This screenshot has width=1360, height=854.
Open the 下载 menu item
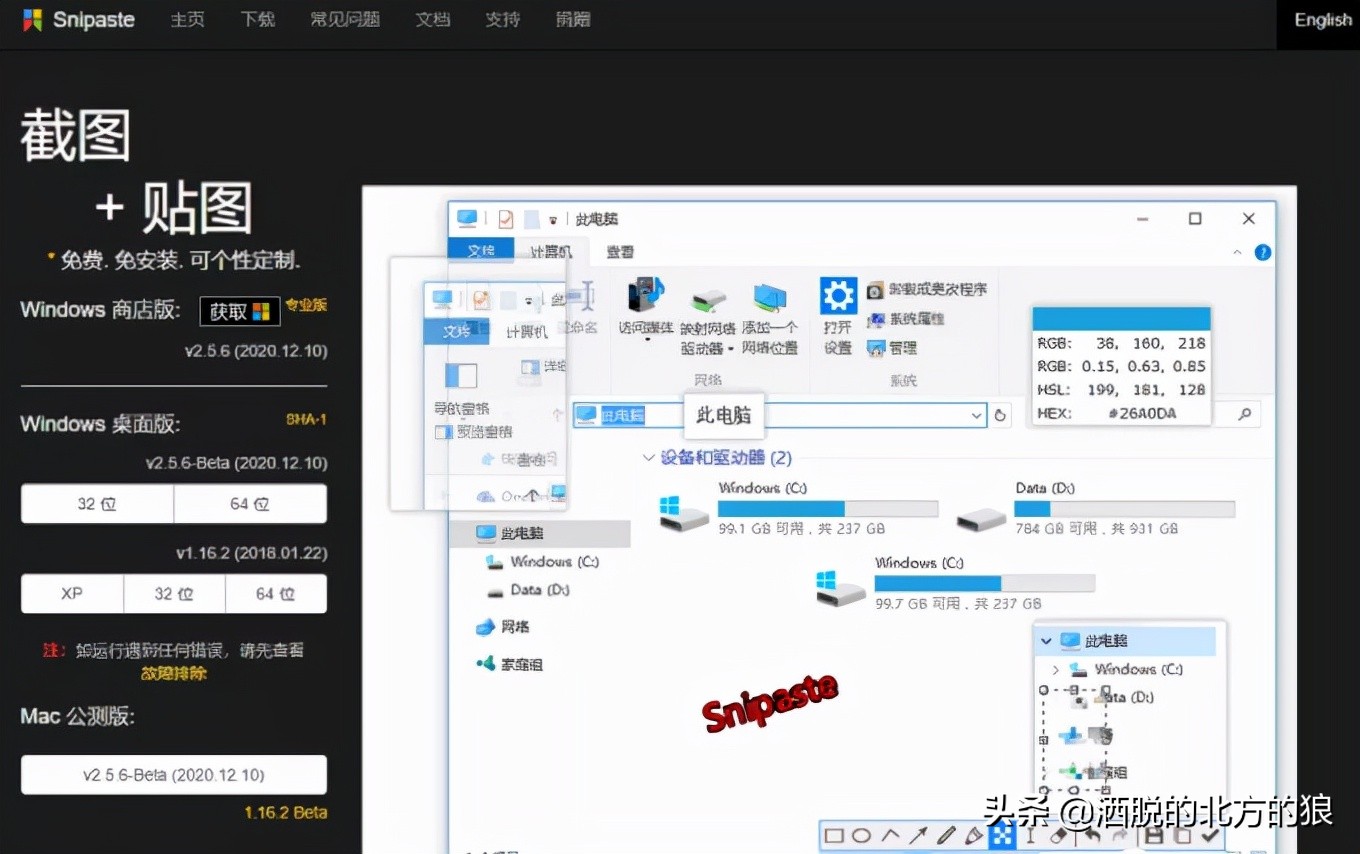point(258,20)
